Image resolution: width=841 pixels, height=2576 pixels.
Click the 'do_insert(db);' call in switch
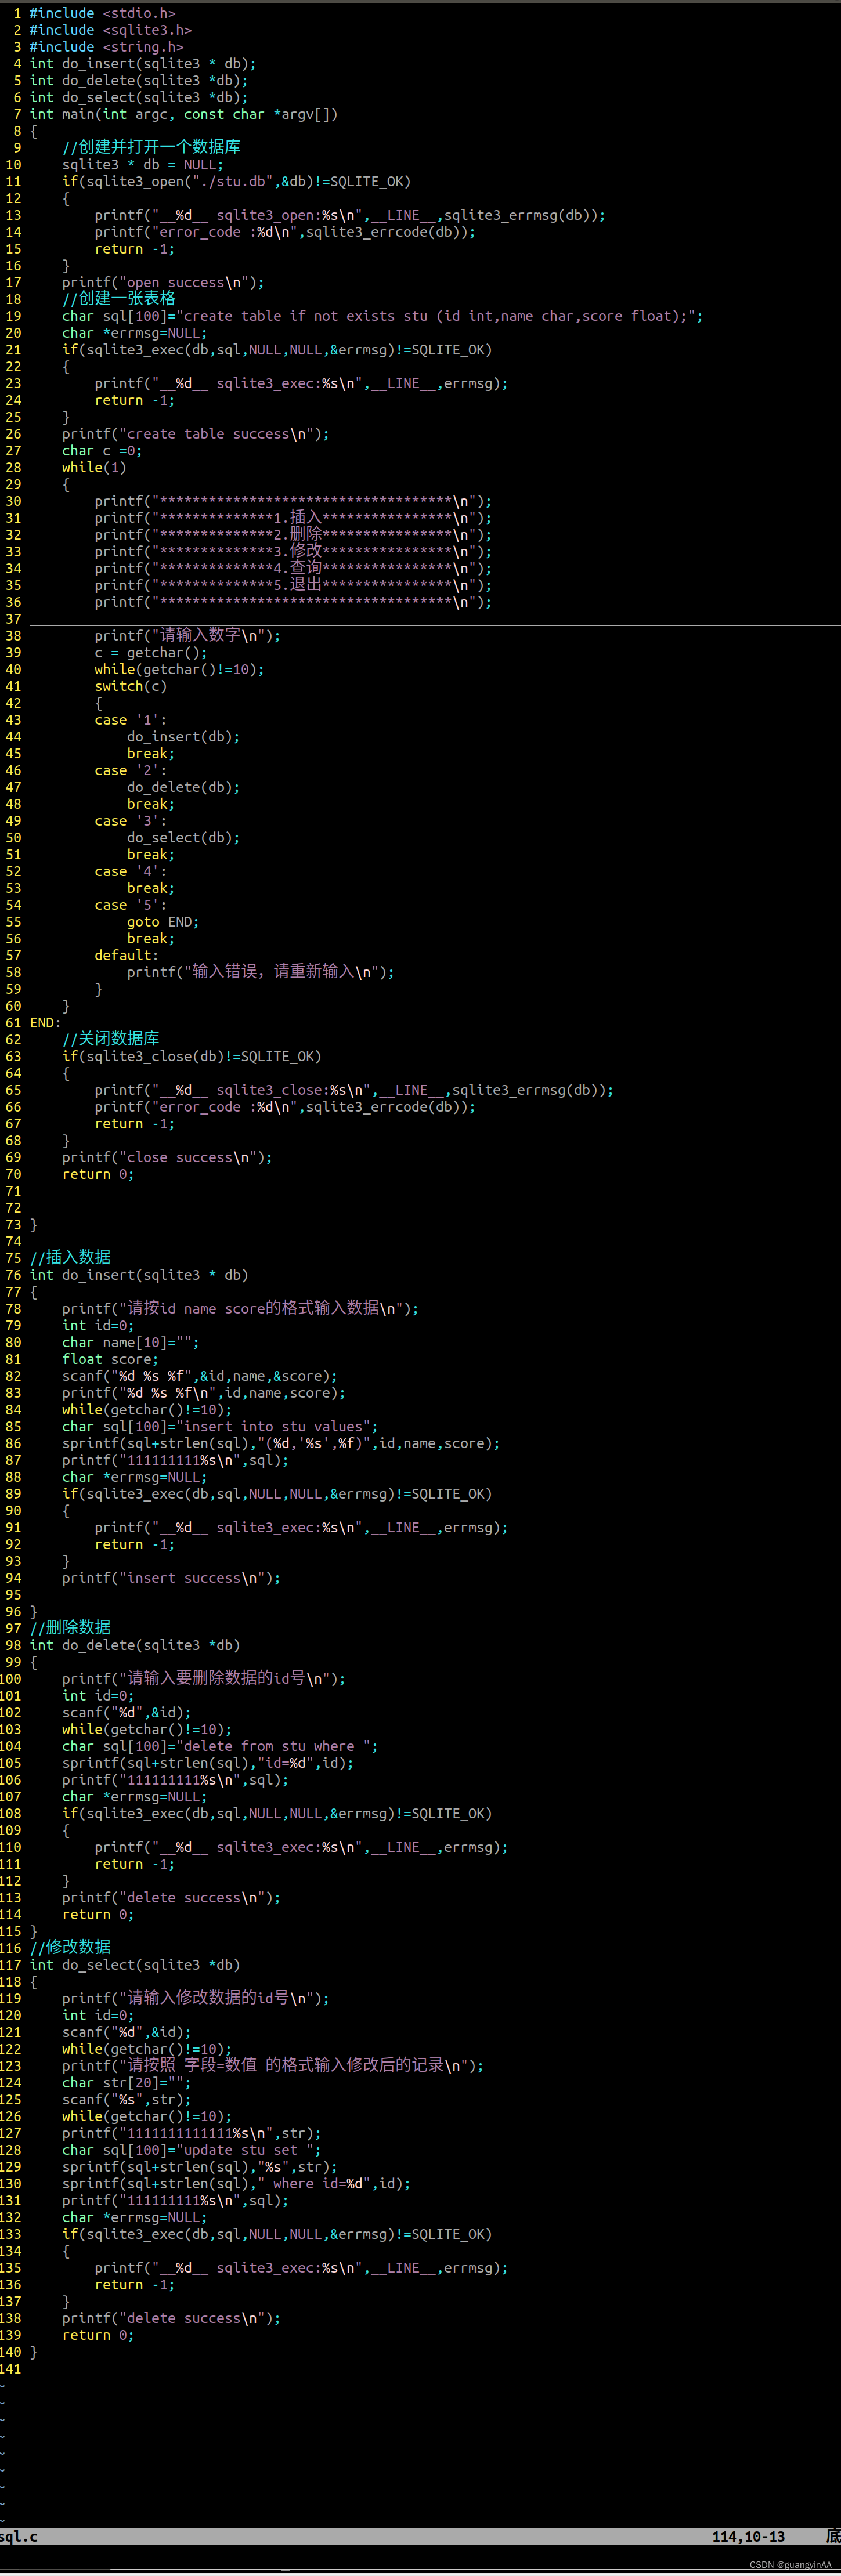tap(183, 737)
